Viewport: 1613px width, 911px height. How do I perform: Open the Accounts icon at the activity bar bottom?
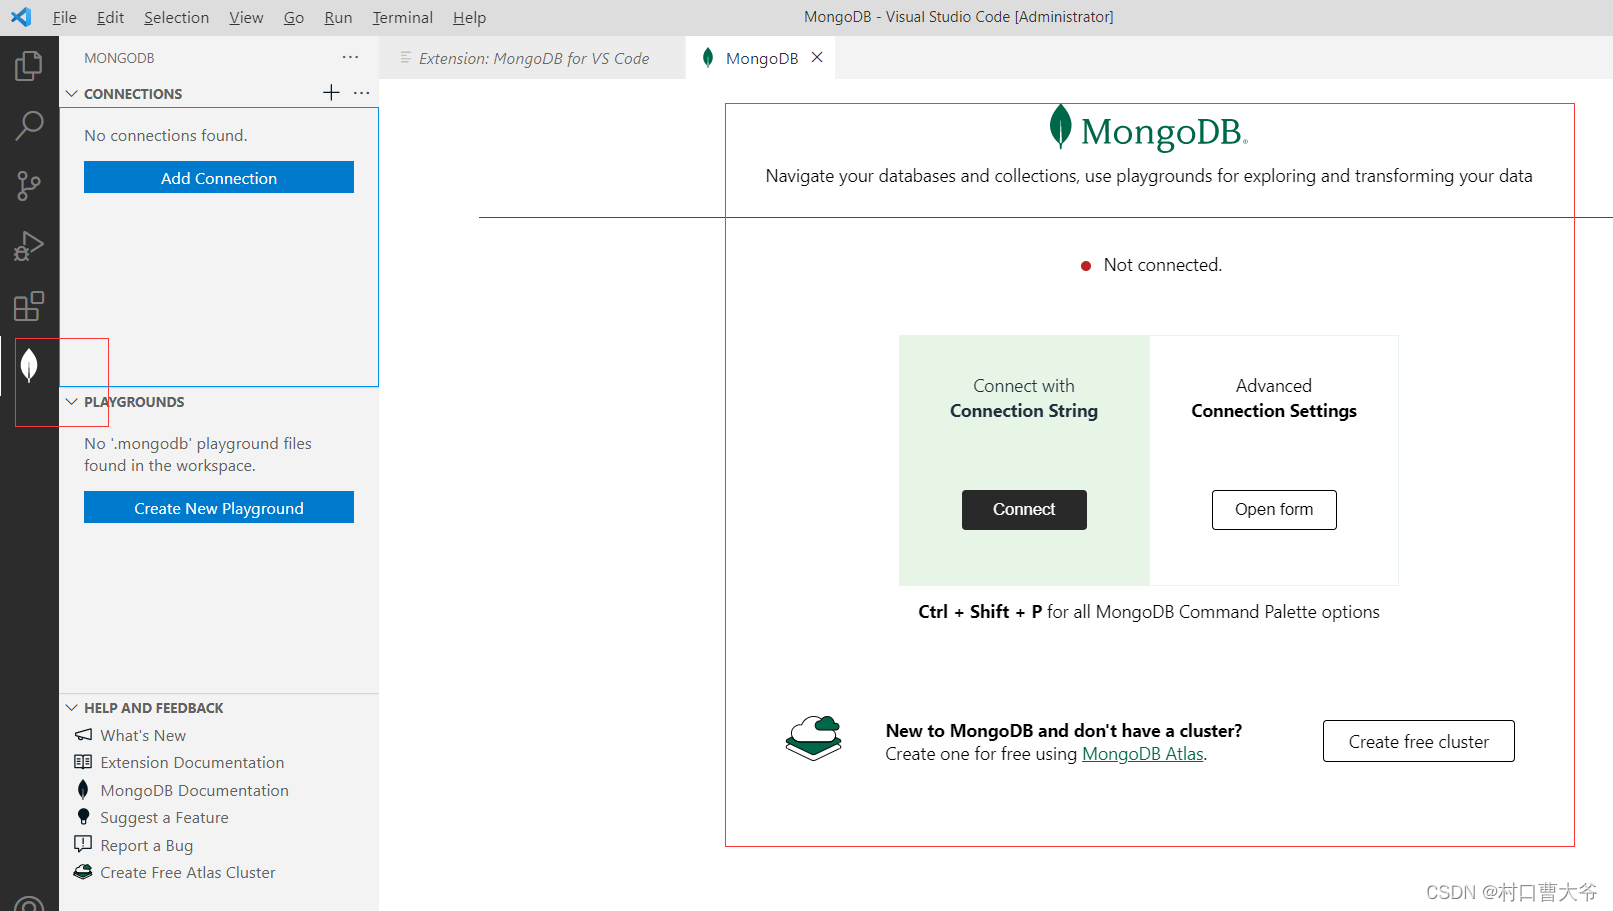point(29,903)
